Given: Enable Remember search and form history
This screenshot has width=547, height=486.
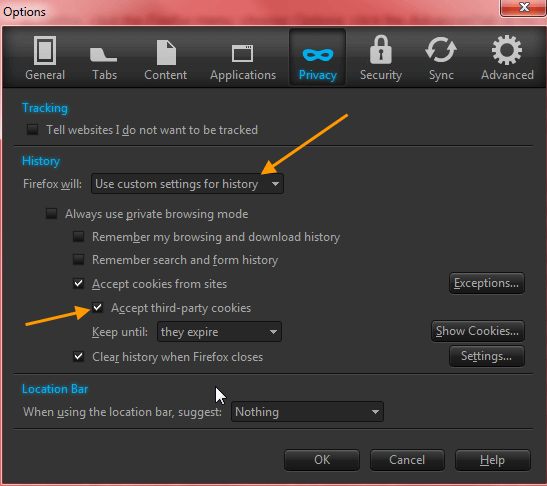Looking at the screenshot, I should tap(78, 260).
